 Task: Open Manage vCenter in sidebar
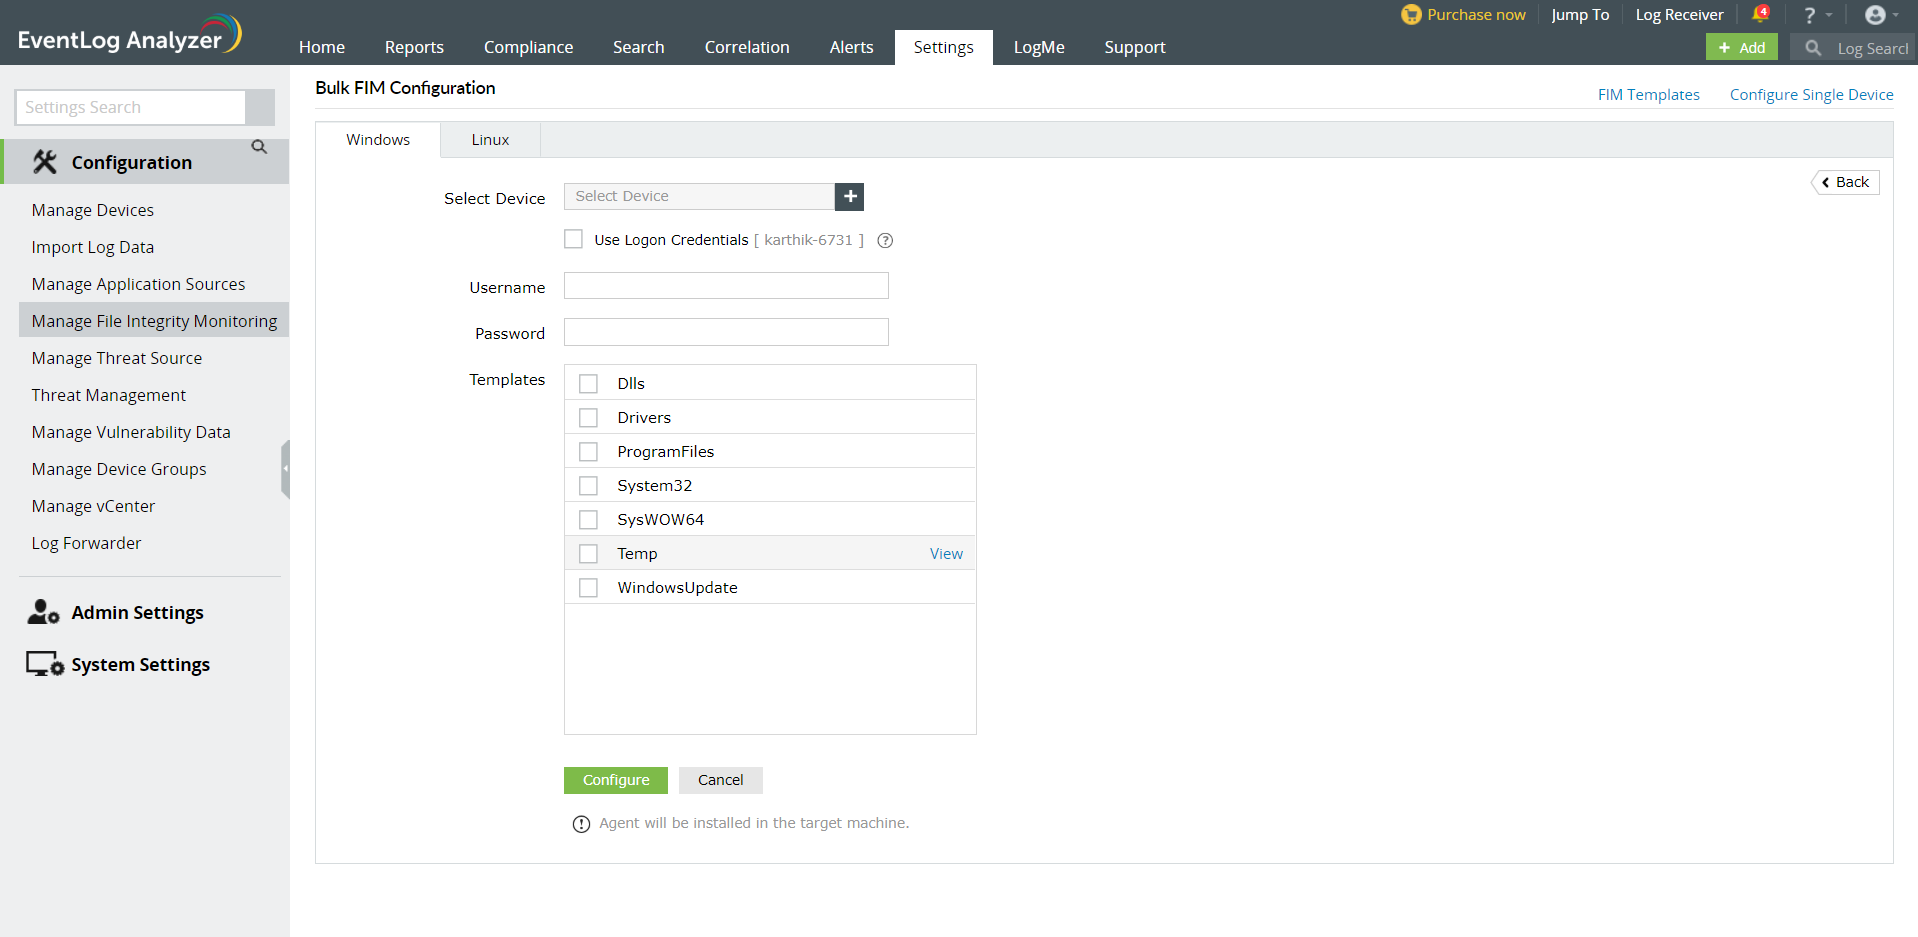point(93,506)
